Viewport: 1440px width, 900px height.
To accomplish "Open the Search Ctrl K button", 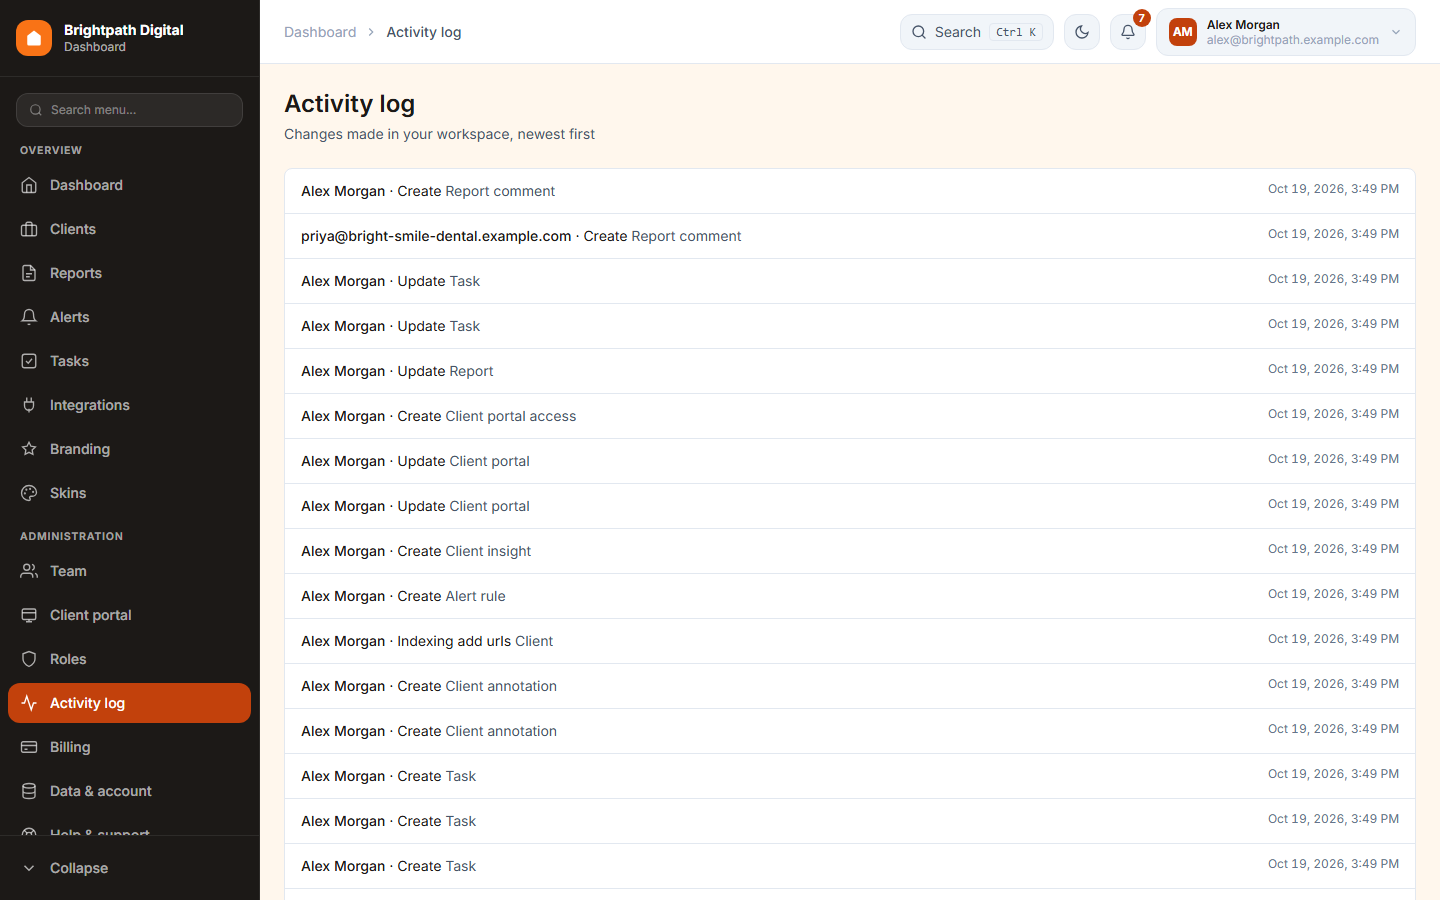I will pyautogui.click(x=977, y=32).
